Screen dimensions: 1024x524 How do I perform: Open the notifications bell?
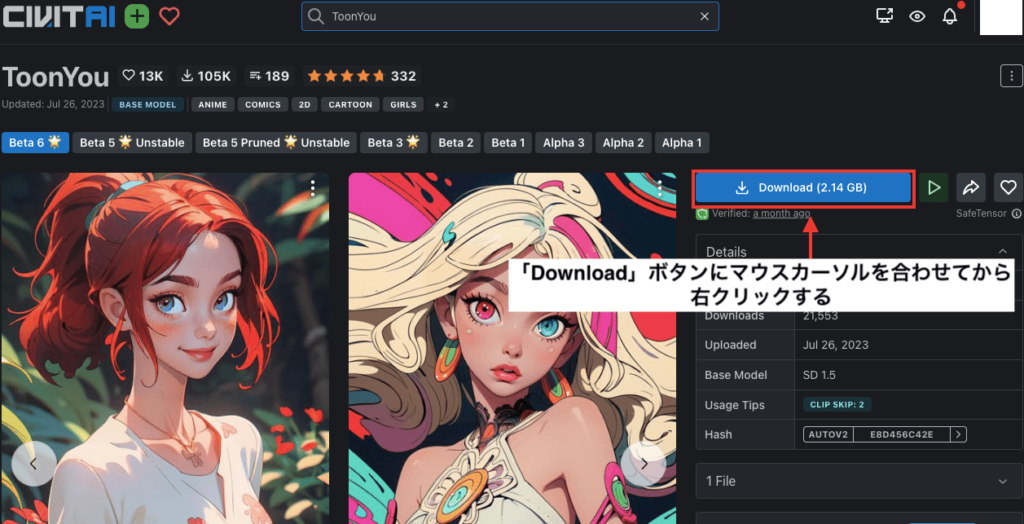(x=950, y=16)
